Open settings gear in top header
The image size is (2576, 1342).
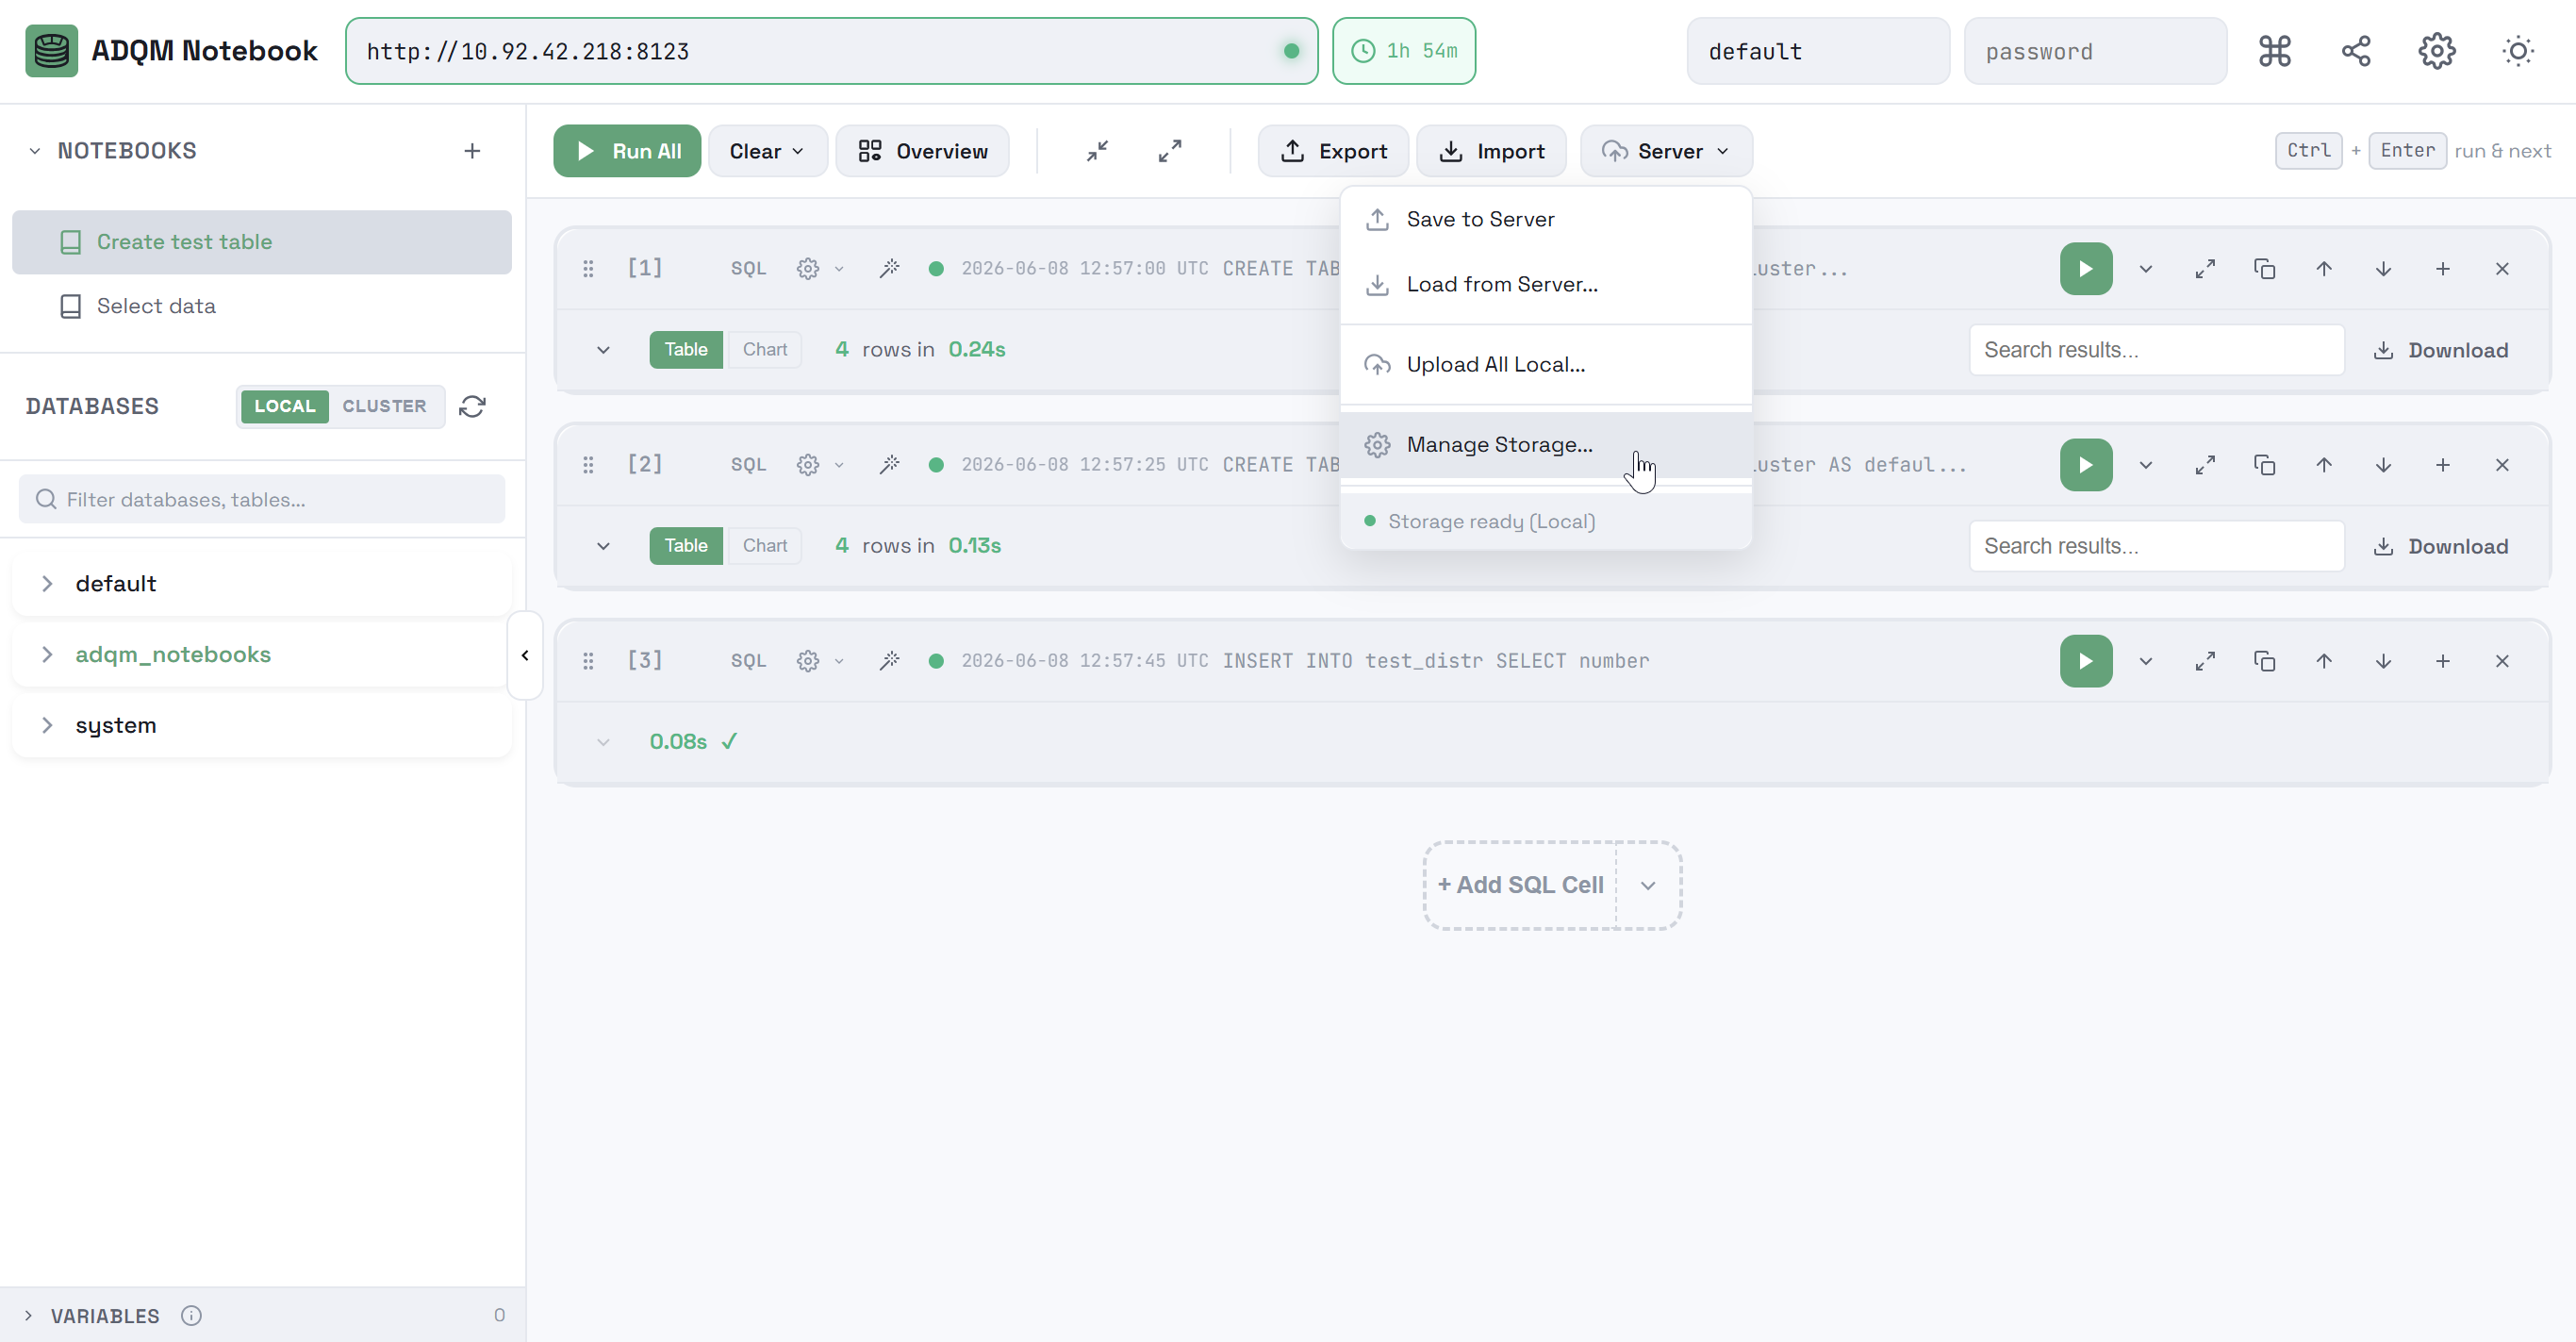[x=2436, y=51]
